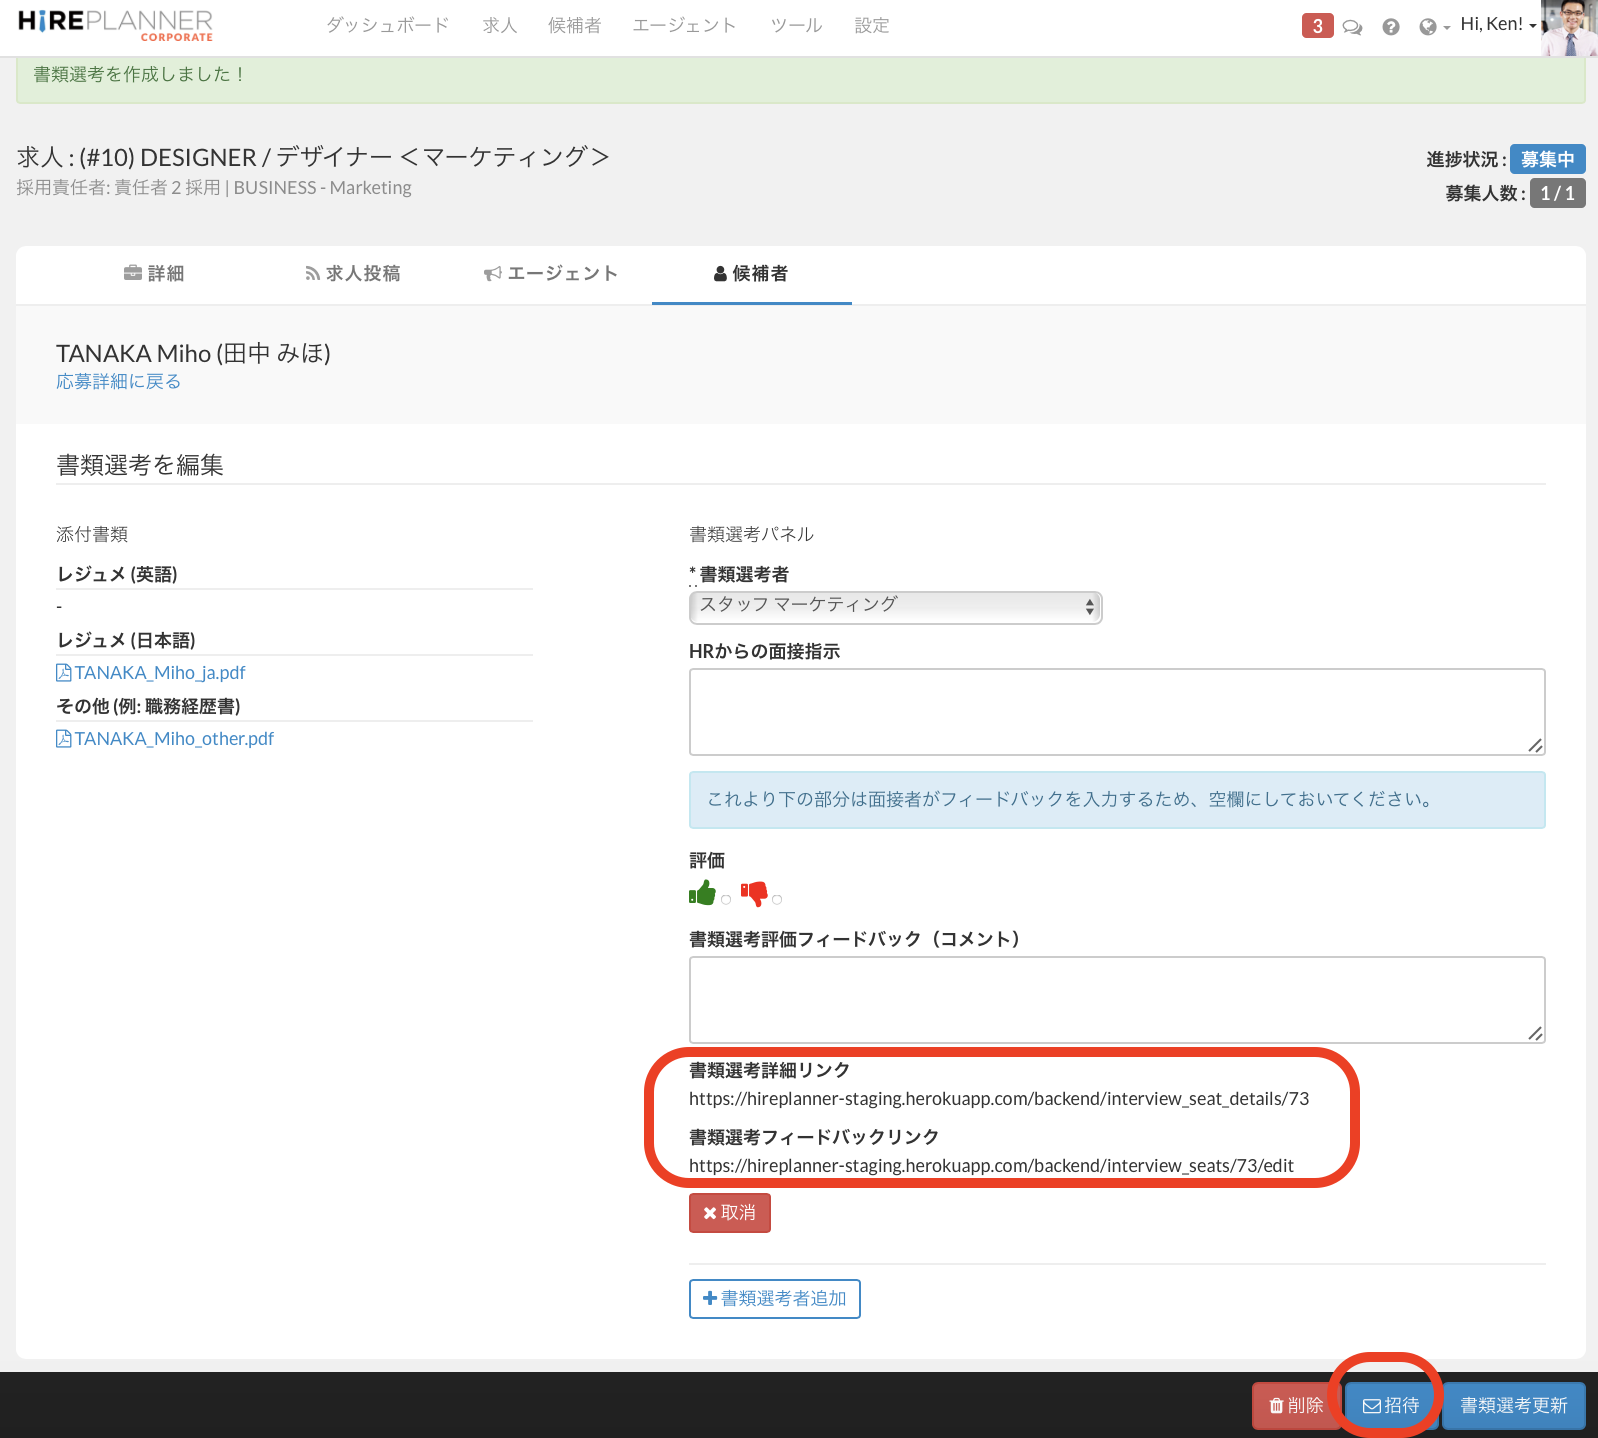Open the TANAKA_Miho_other.pdf attachment
This screenshot has height=1438, width=1598.
click(173, 739)
